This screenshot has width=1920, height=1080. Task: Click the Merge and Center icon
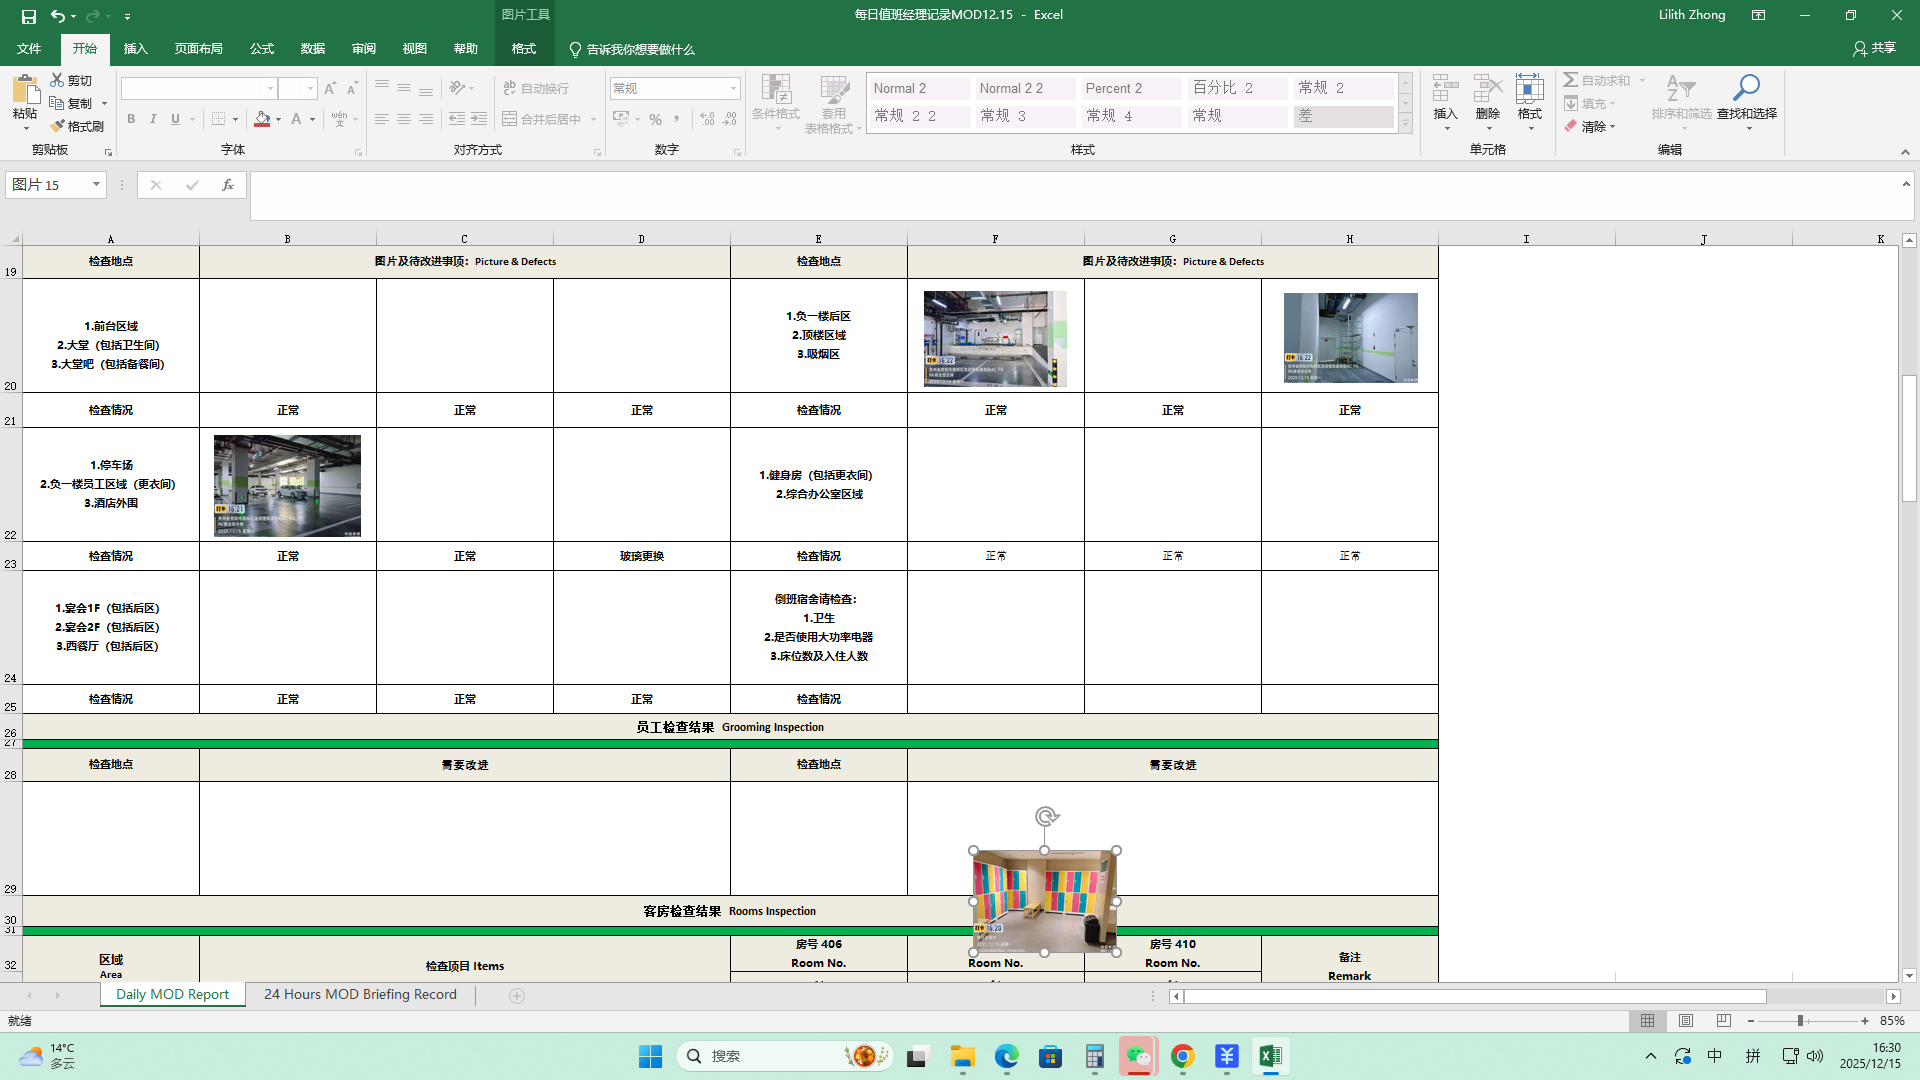point(509,119)
